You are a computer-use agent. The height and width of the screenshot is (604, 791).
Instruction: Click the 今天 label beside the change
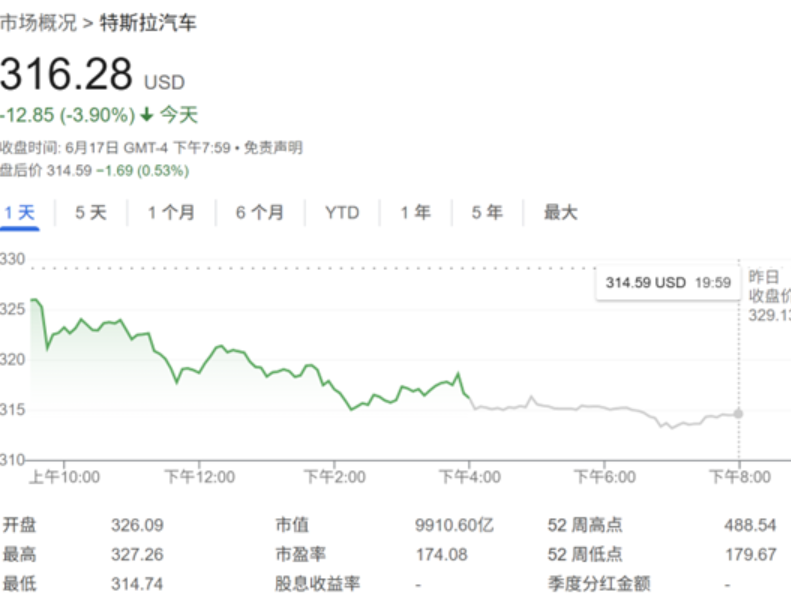pyautogui.click(x=179, y=115)
